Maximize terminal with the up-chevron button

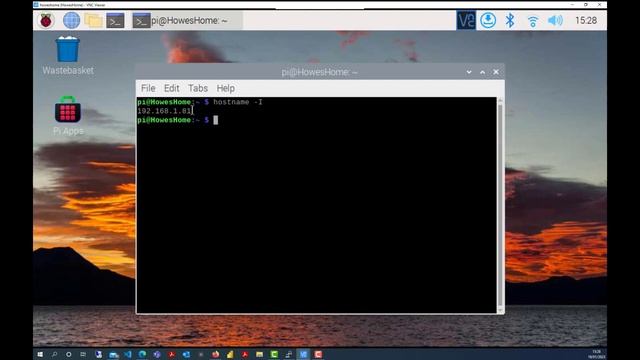[482, 72]
